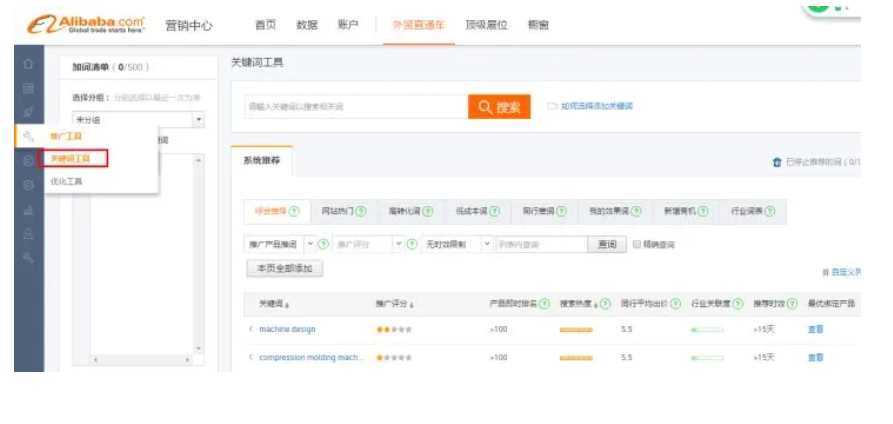Open 顶级展位 in top navigation
The width and height of the screenshot is (893, 424).
coord(486,25)
